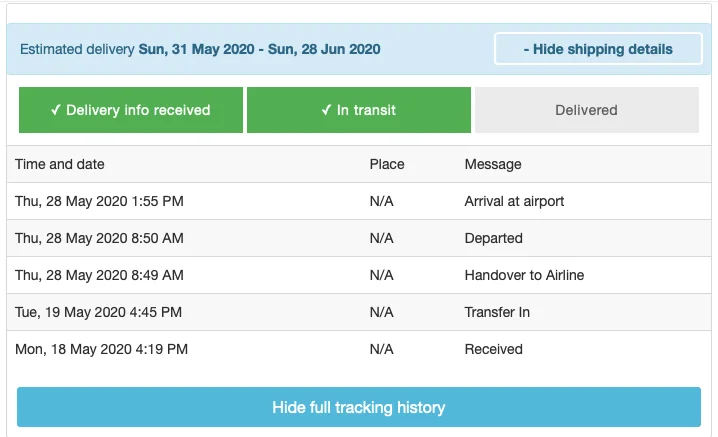The image size is (718, 437).
Task: Click the Estimated delivery date range
Action: pos(259,49)
